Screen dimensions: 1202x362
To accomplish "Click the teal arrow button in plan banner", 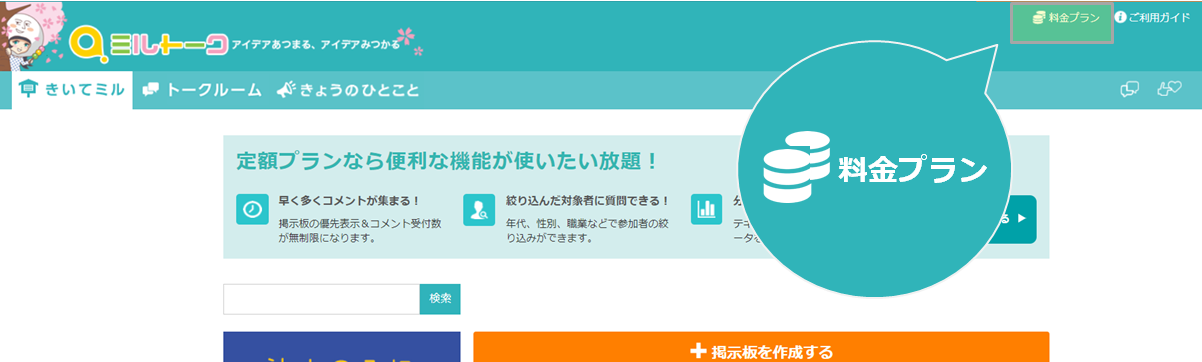I will point(1020,219).
